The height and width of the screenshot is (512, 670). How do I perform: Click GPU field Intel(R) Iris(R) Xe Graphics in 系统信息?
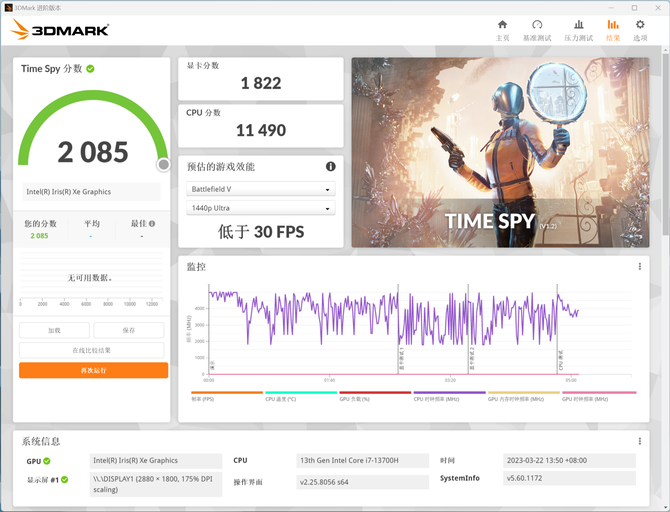click(156, 461)
